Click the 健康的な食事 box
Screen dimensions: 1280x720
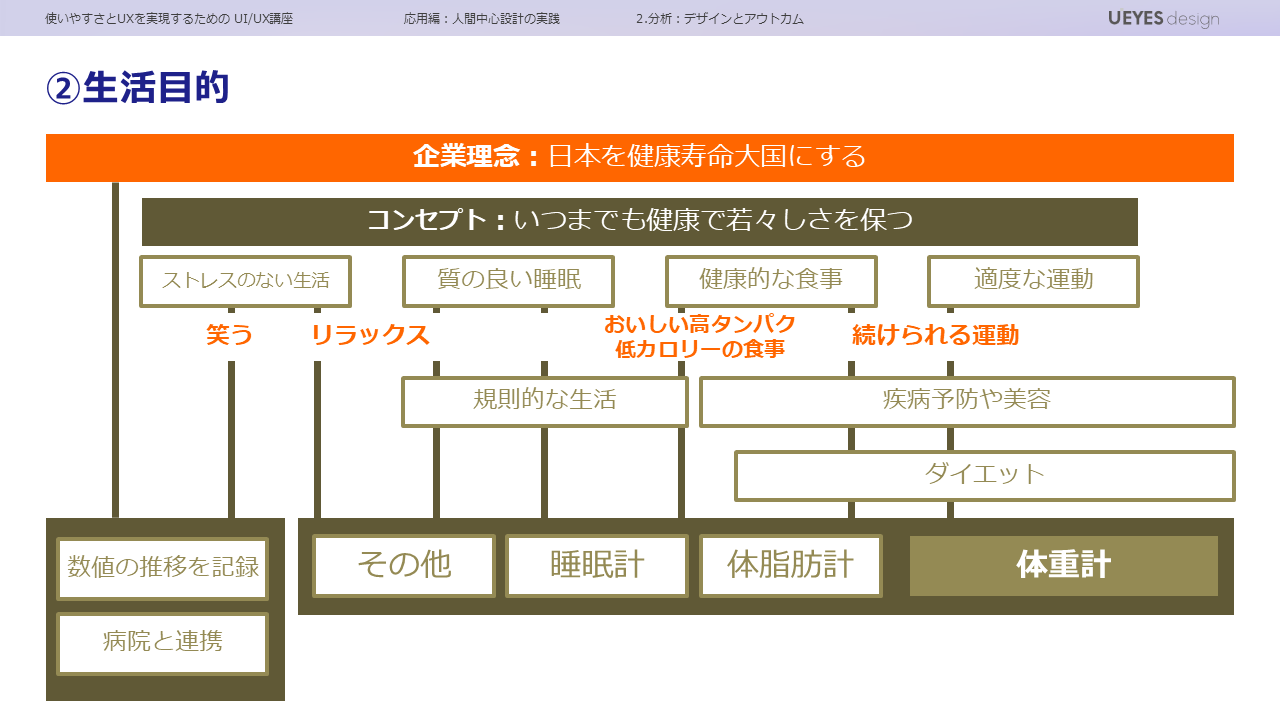click(771, 281)
